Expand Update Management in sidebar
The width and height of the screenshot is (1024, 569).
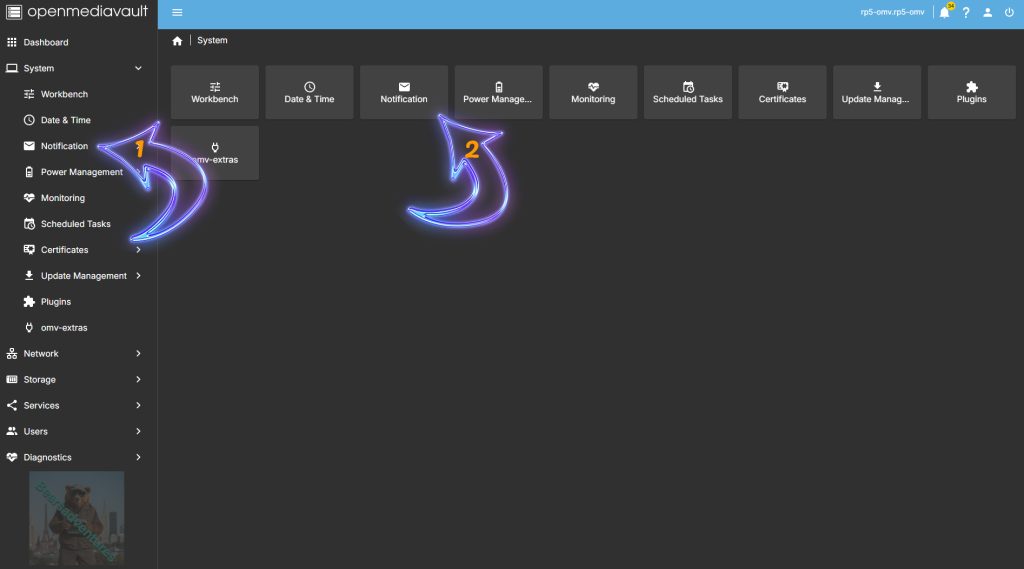[x=138, y=276]
